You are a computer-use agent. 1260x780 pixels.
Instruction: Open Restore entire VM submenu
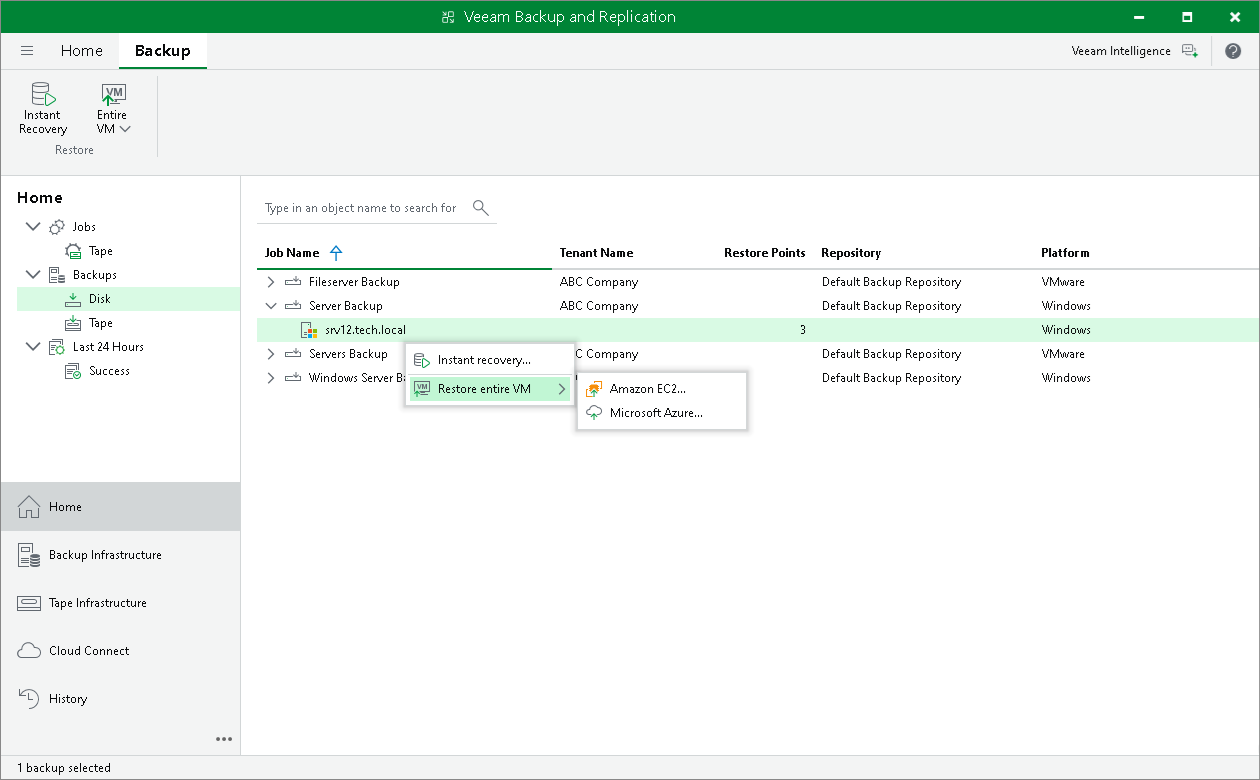(490, 389)
